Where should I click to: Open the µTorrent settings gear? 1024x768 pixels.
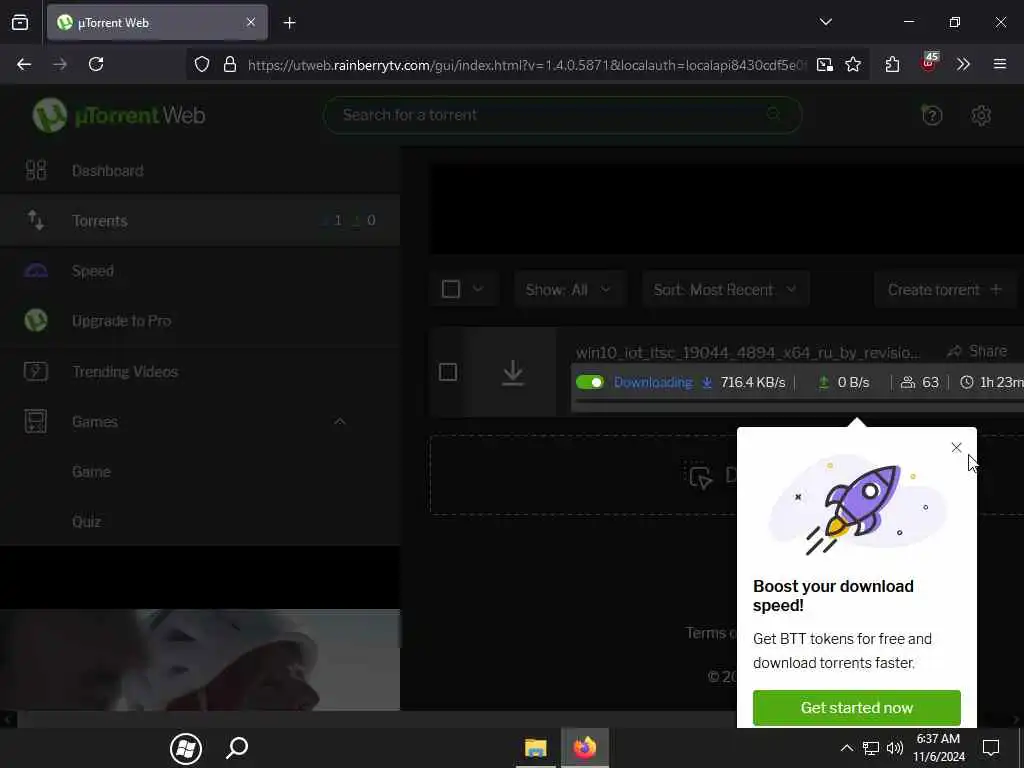981,116
